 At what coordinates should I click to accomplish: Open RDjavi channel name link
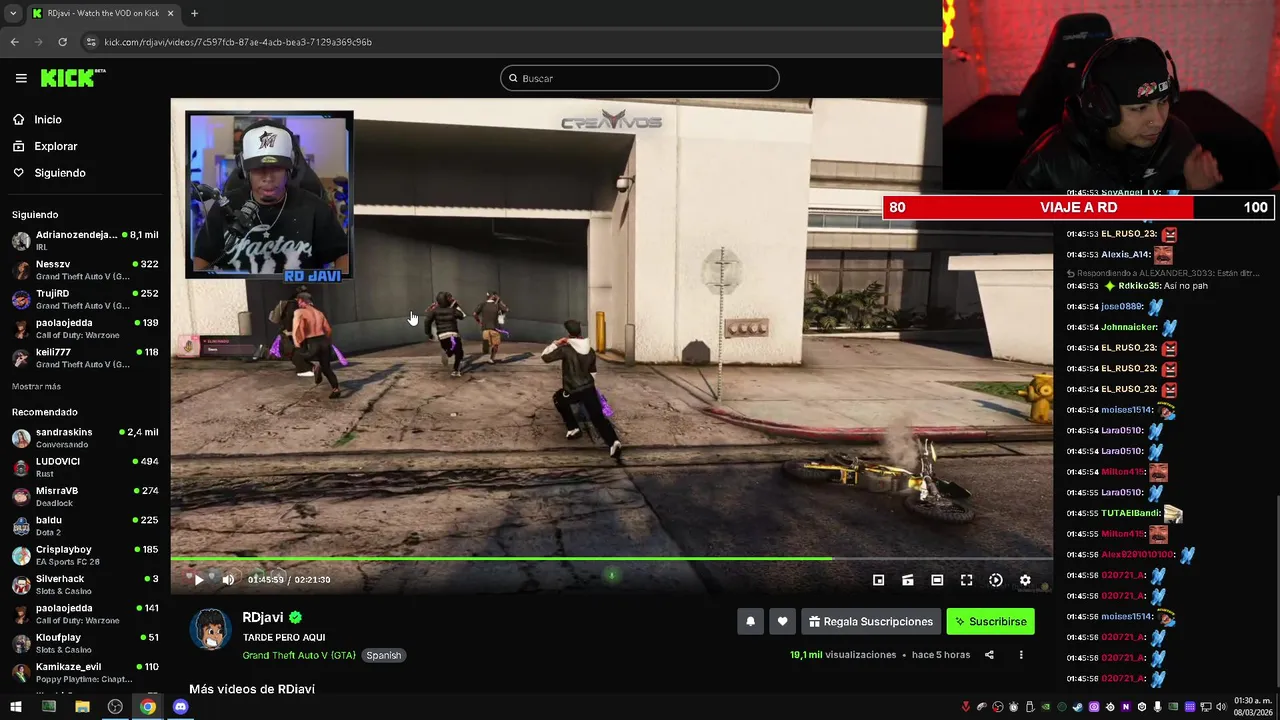[262, 617]
